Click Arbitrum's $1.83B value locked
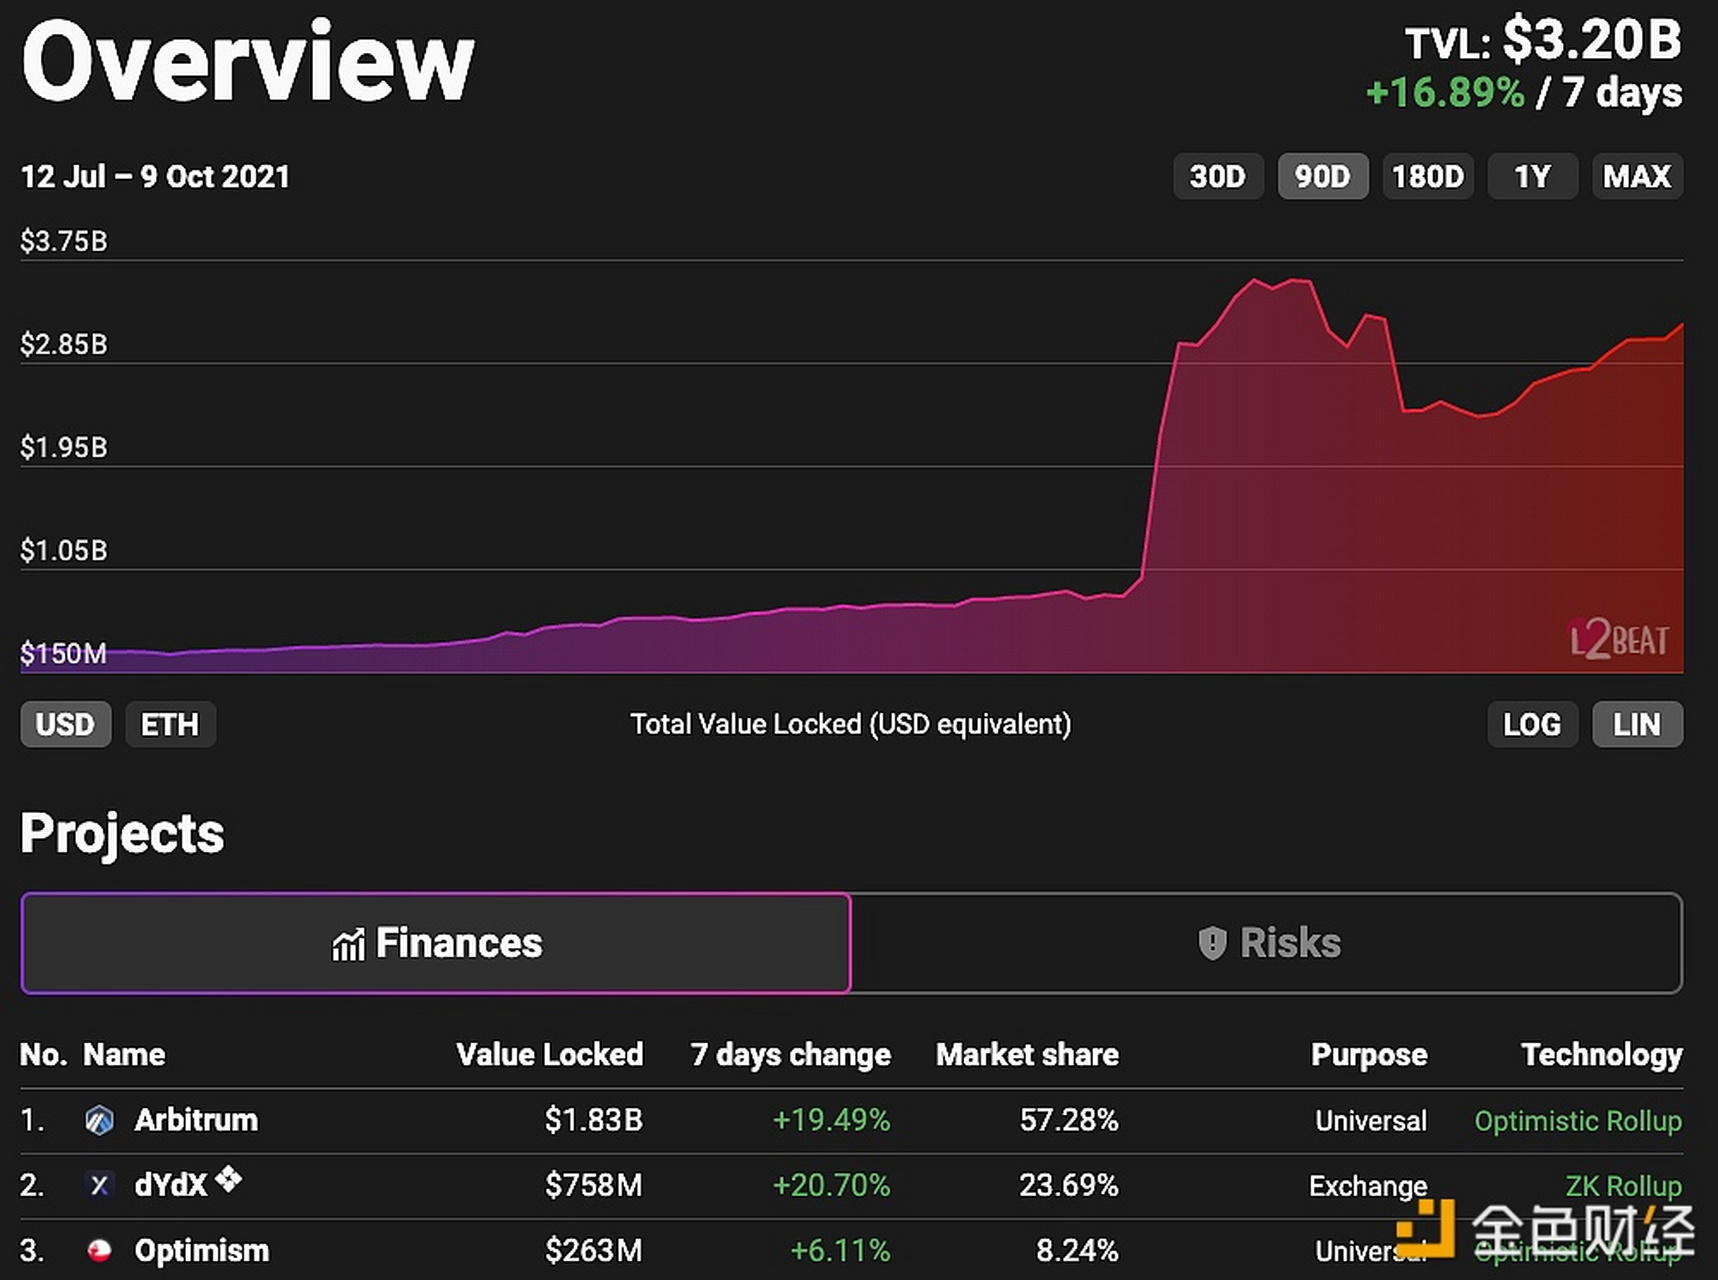This screenshot has width=1718, height=1280. [594, 1120]
